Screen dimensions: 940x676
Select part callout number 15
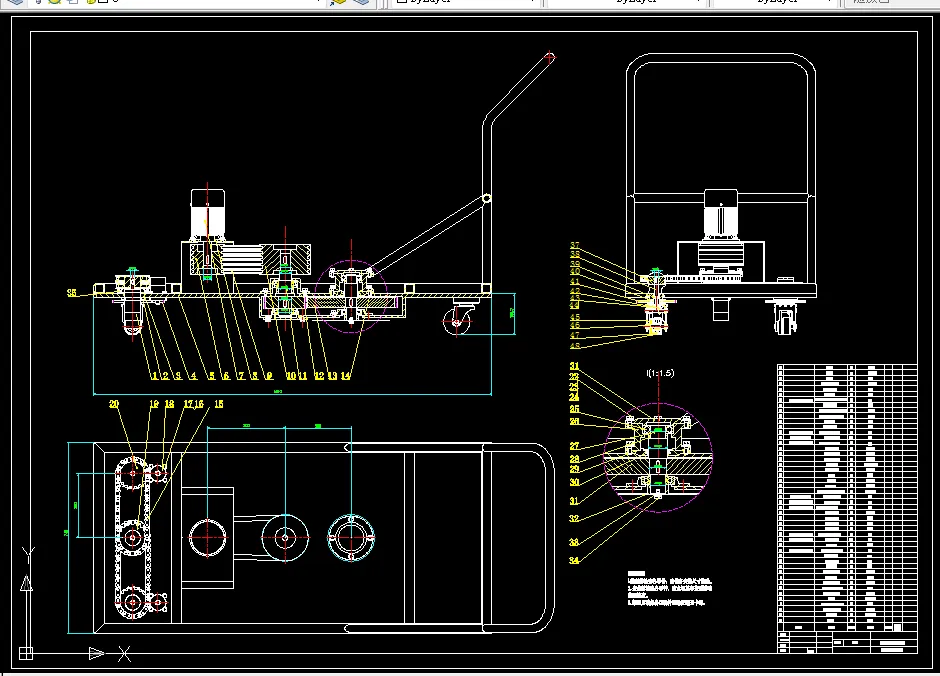click(219, 404)
